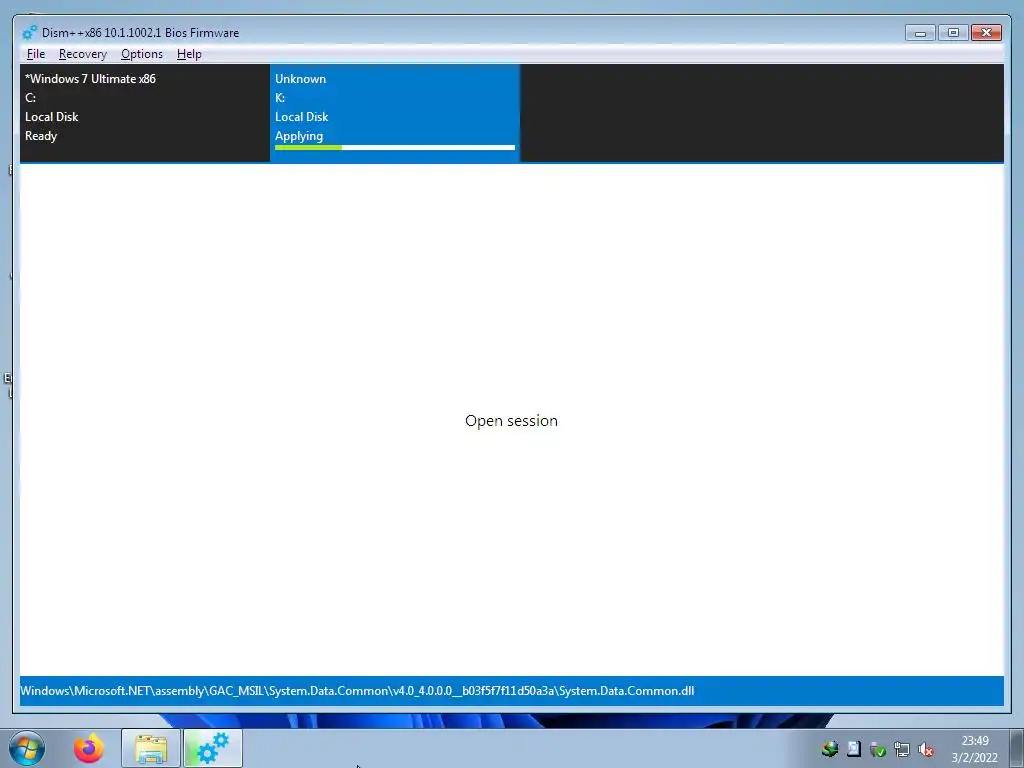Open the File menu
1024x768 pixels.
pos(36,54)
